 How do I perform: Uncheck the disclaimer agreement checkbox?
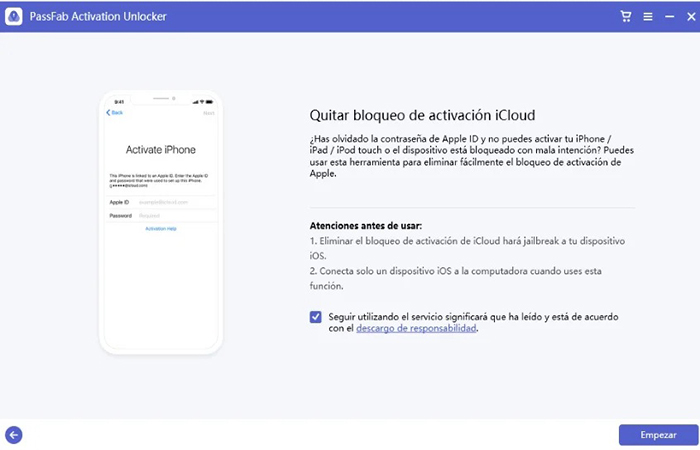click(x=316, y=317)
